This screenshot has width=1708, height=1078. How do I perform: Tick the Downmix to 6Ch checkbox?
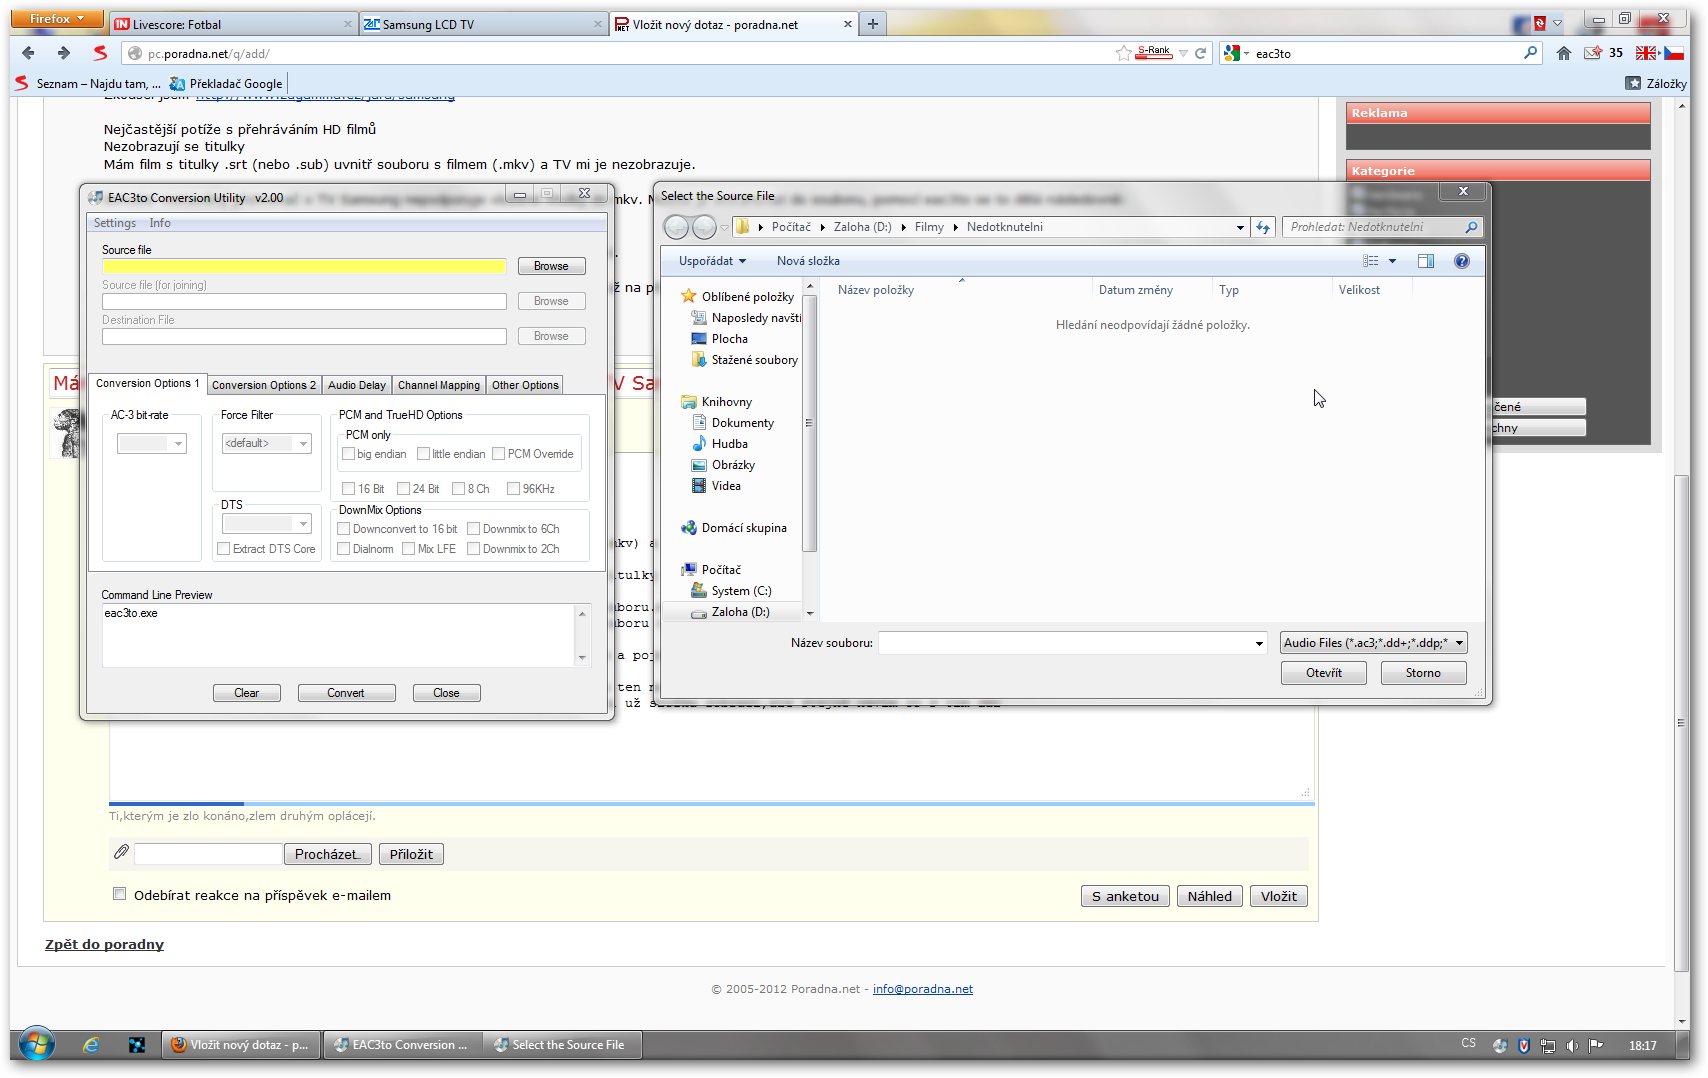(x=474, y=529)
